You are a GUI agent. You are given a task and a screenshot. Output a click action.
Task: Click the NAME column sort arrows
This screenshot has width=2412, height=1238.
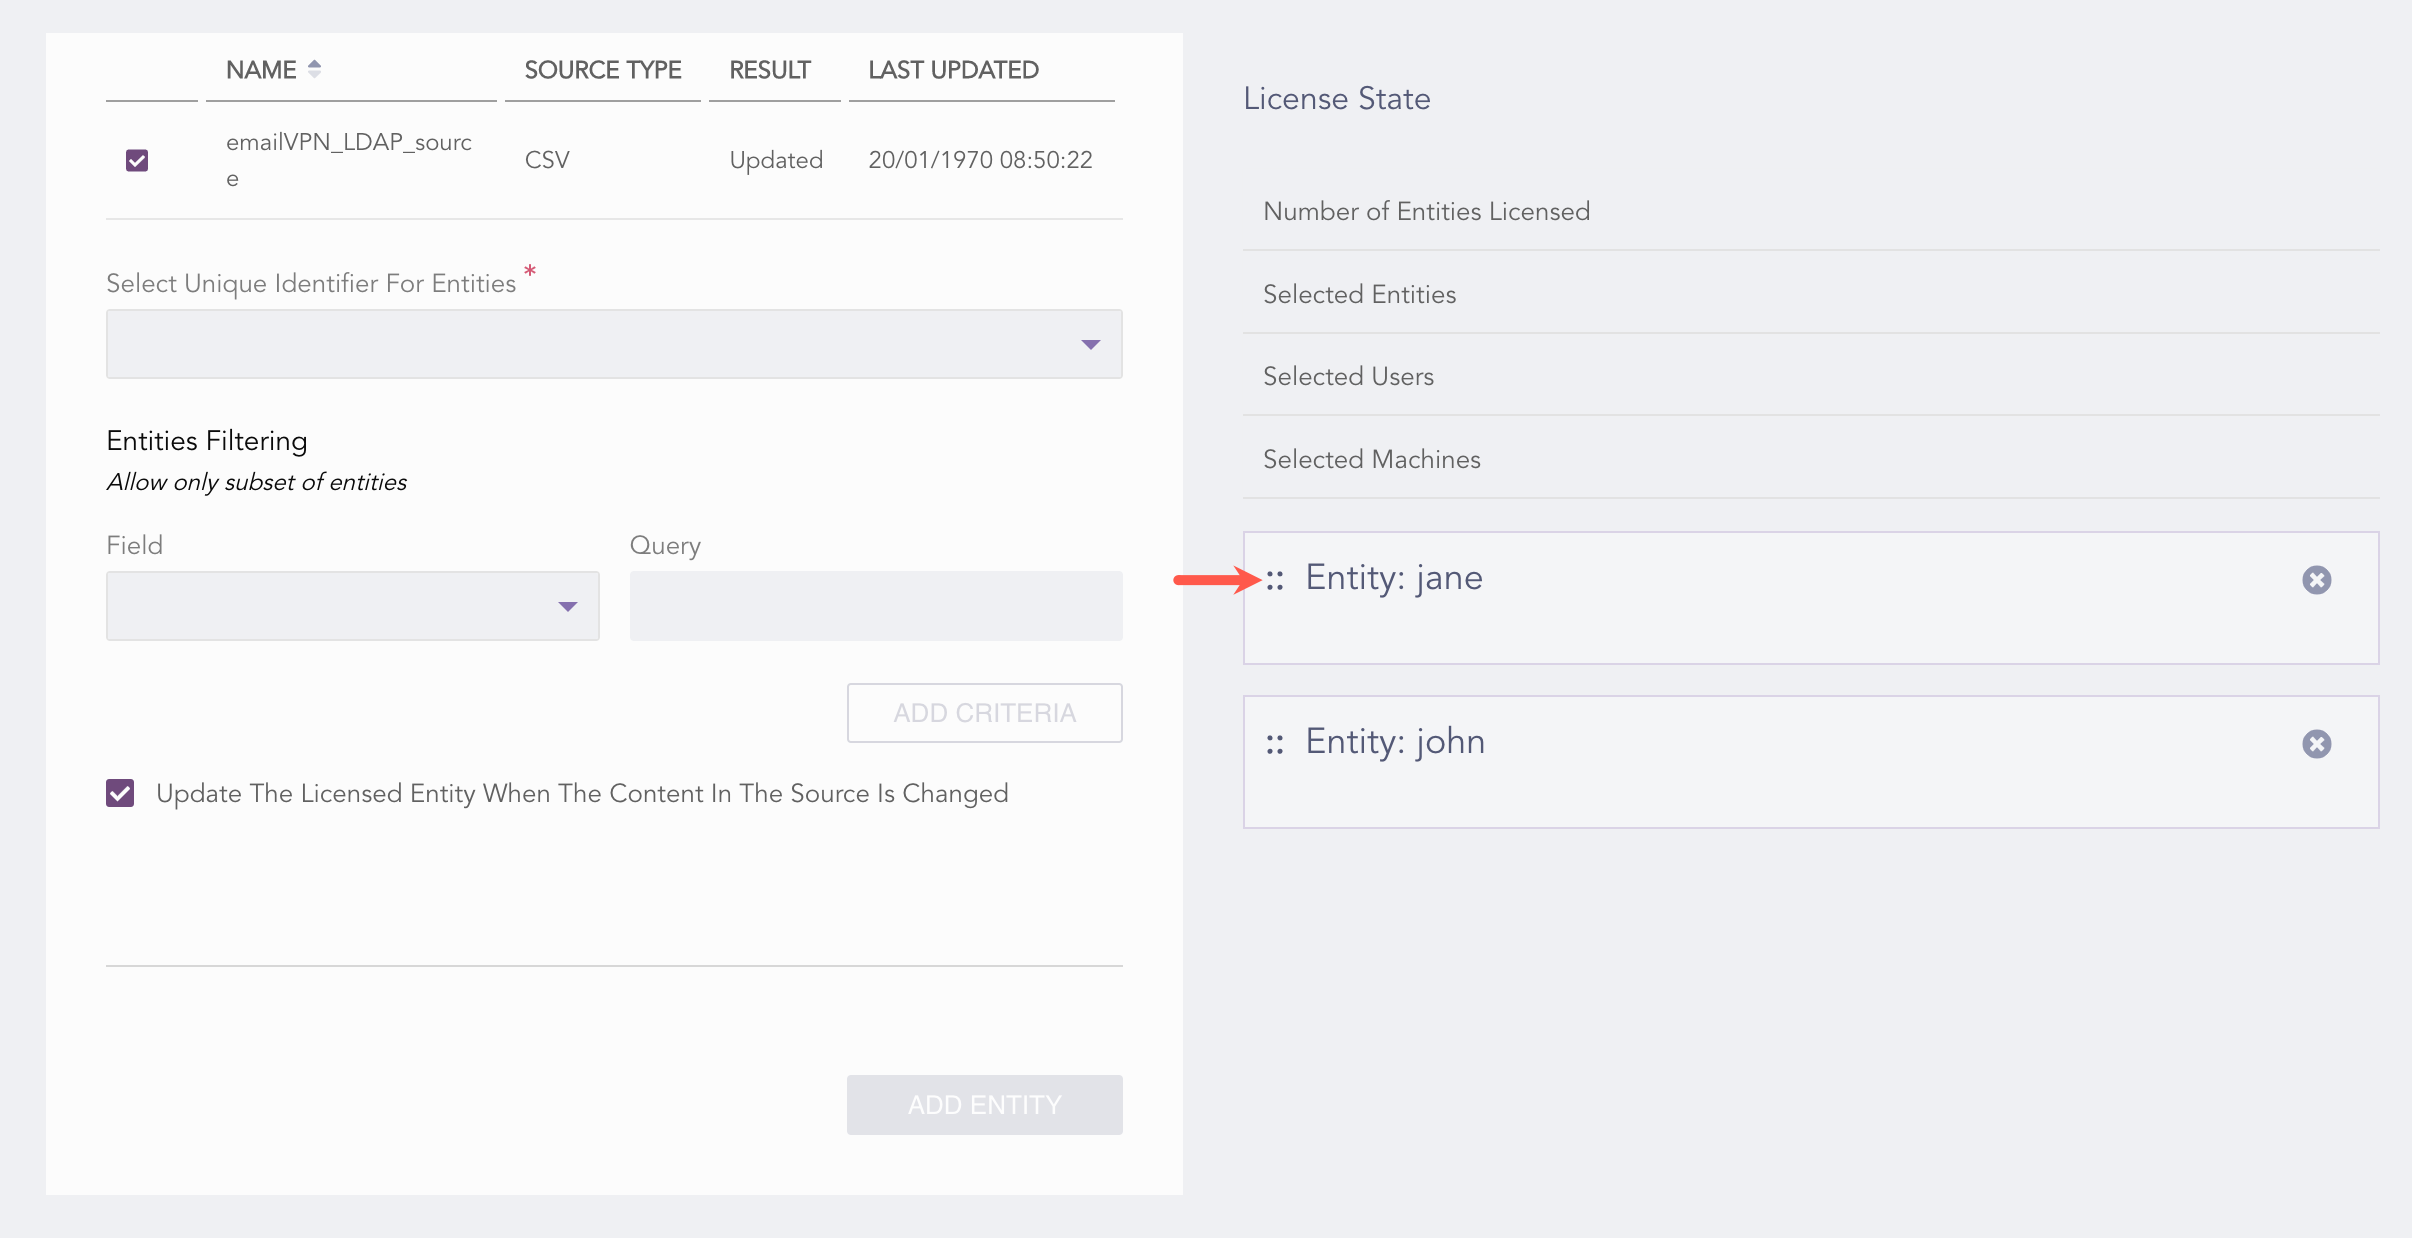tap(314, 69)
